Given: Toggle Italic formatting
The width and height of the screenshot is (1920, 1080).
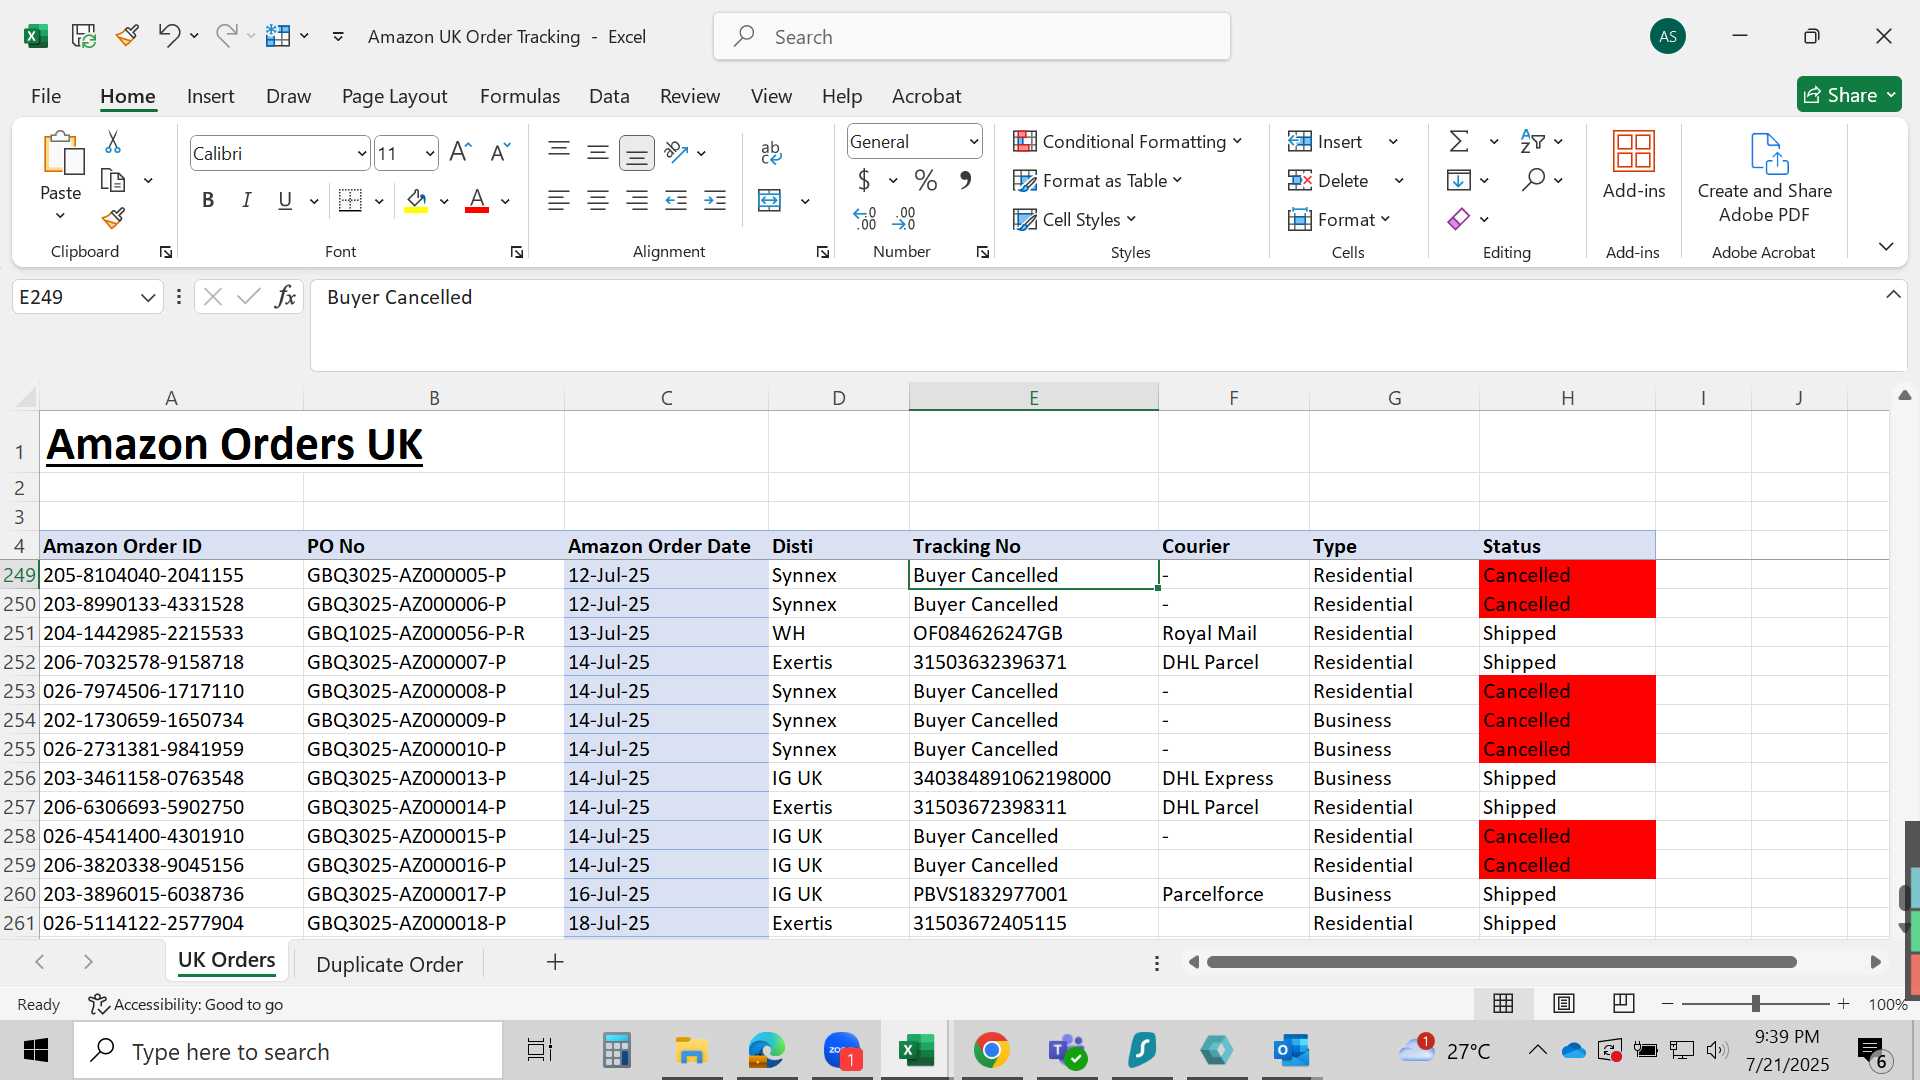Looking at the screenshot, I should pyautogui.click(x=246, y=201).
